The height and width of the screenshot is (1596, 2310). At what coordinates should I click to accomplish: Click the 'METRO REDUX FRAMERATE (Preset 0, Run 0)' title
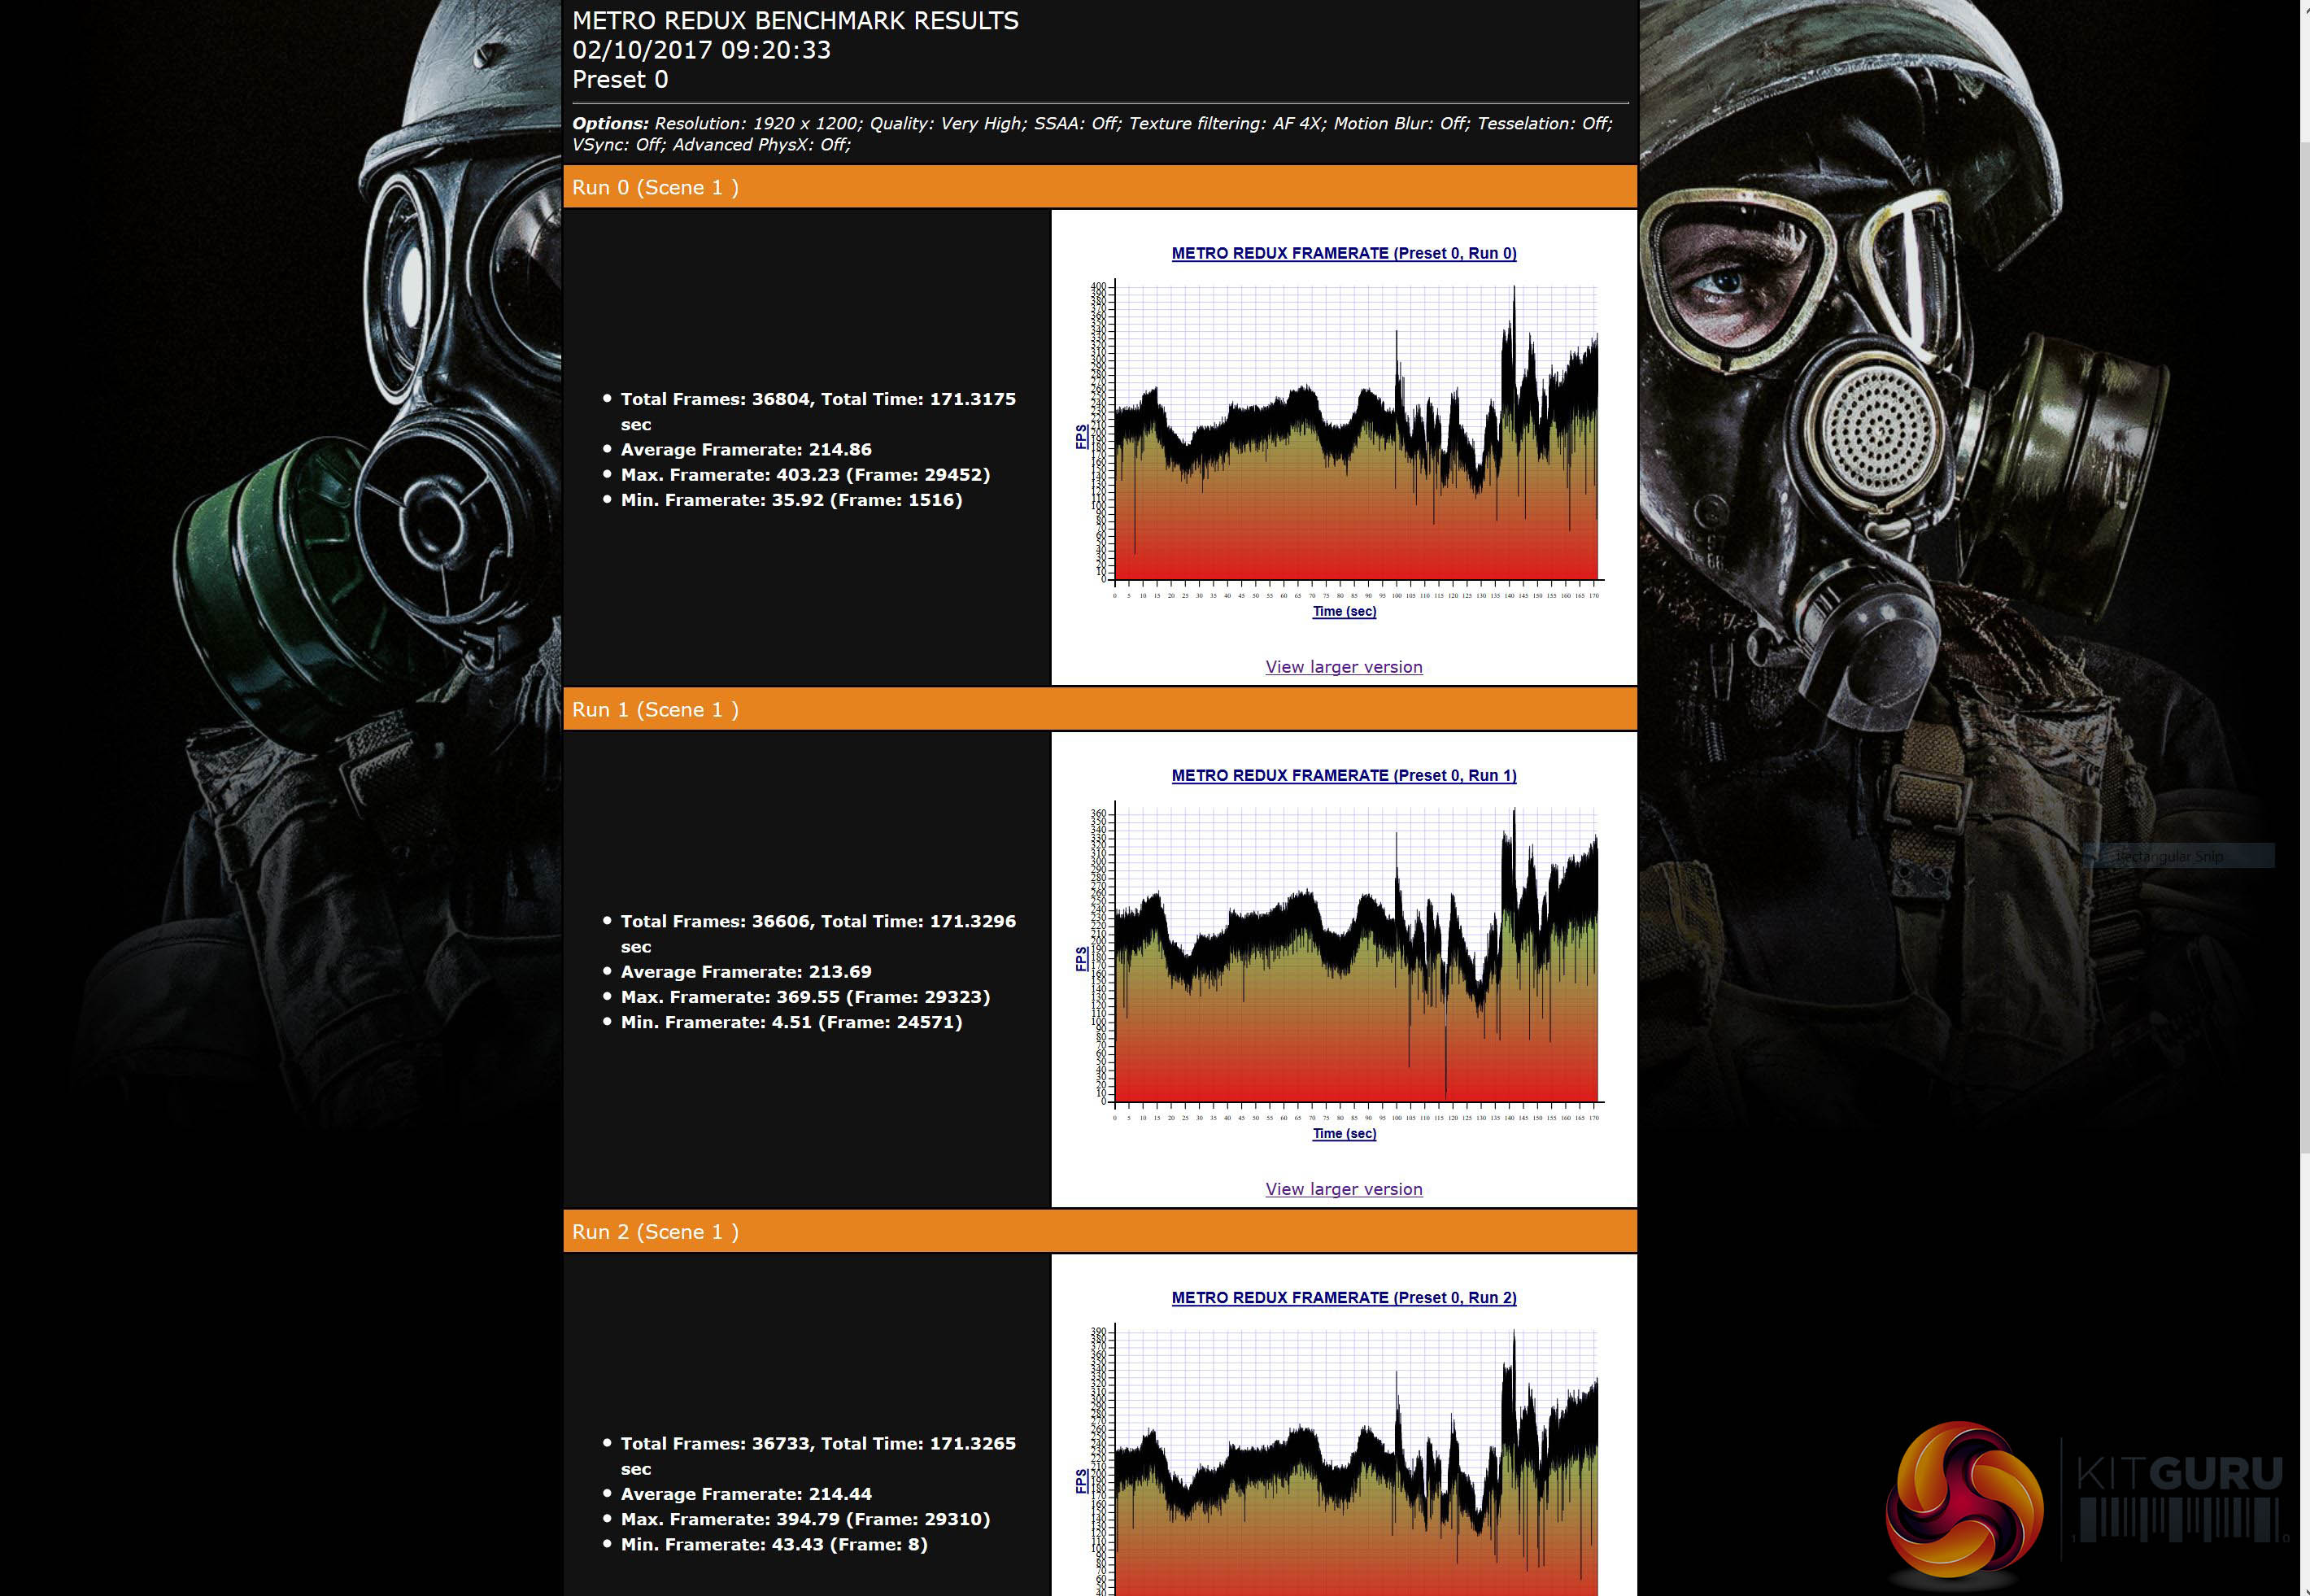pos(1343,253)
